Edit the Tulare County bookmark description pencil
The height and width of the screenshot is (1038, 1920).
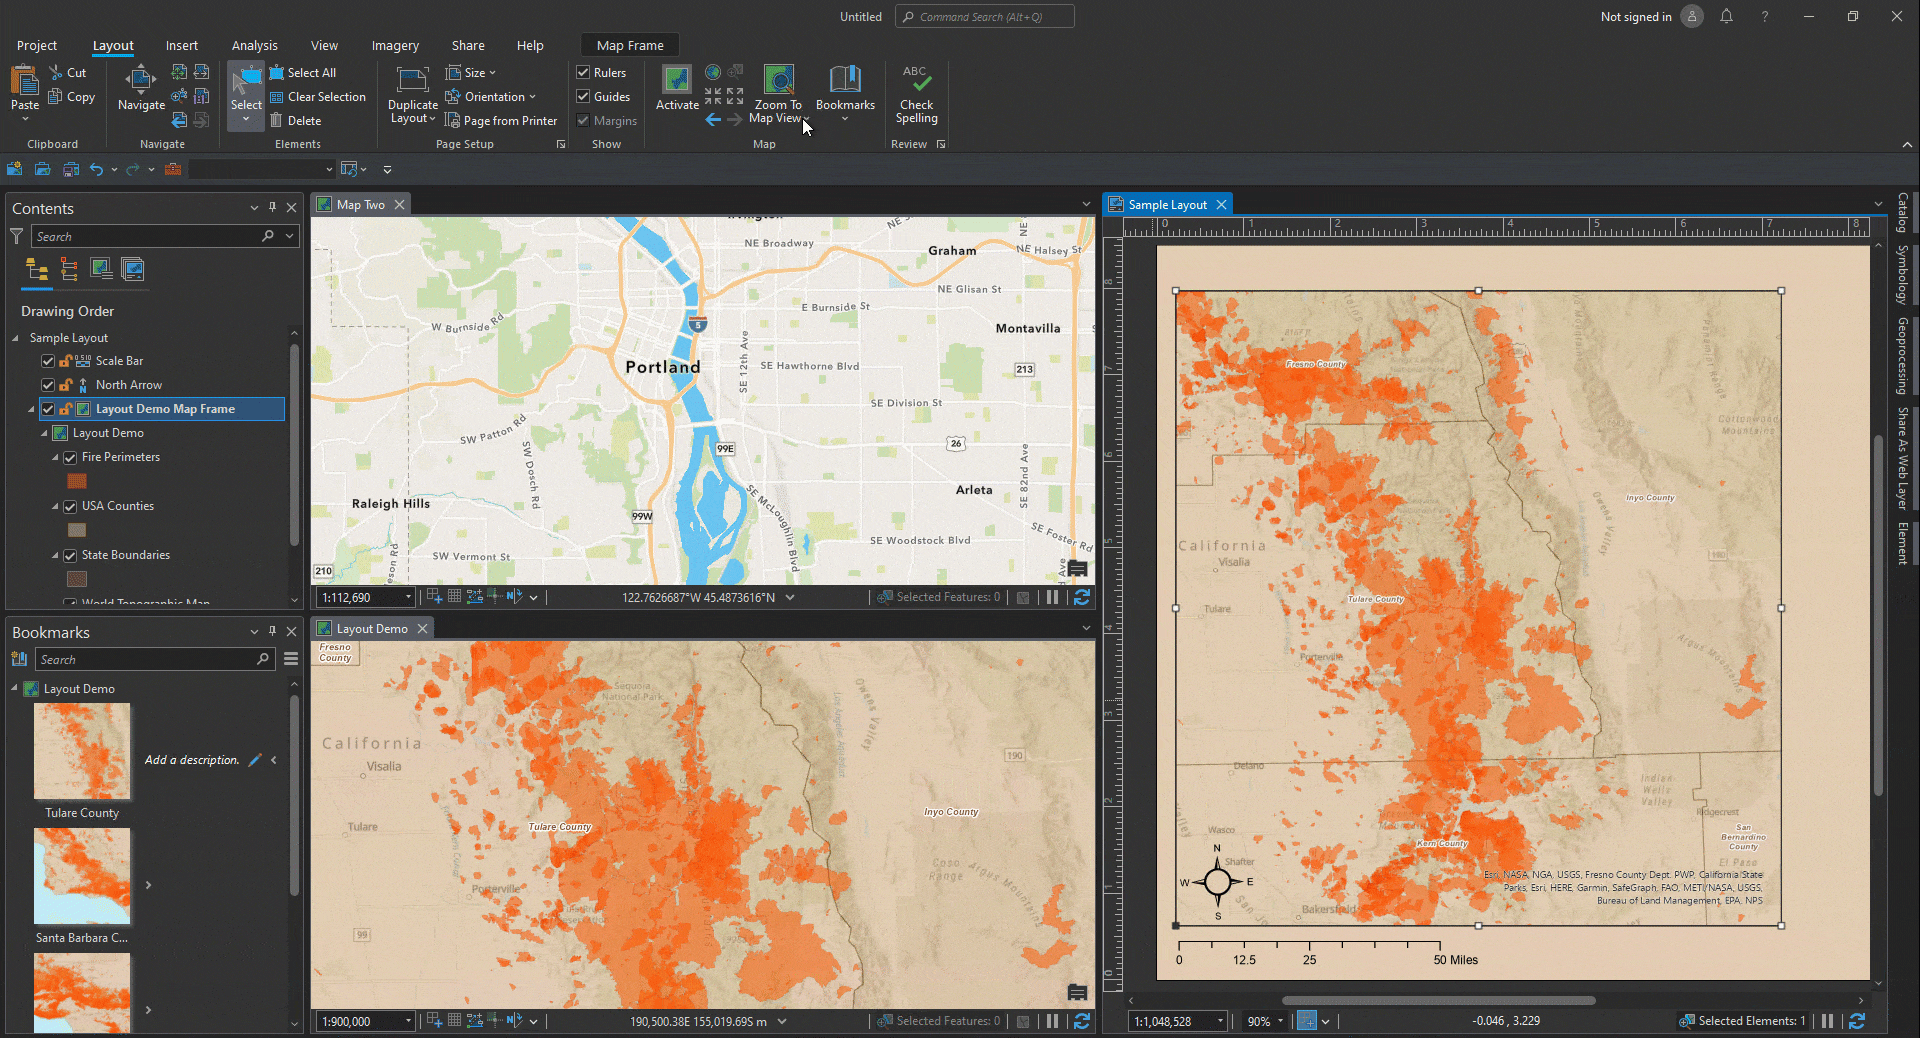point(255,760)
